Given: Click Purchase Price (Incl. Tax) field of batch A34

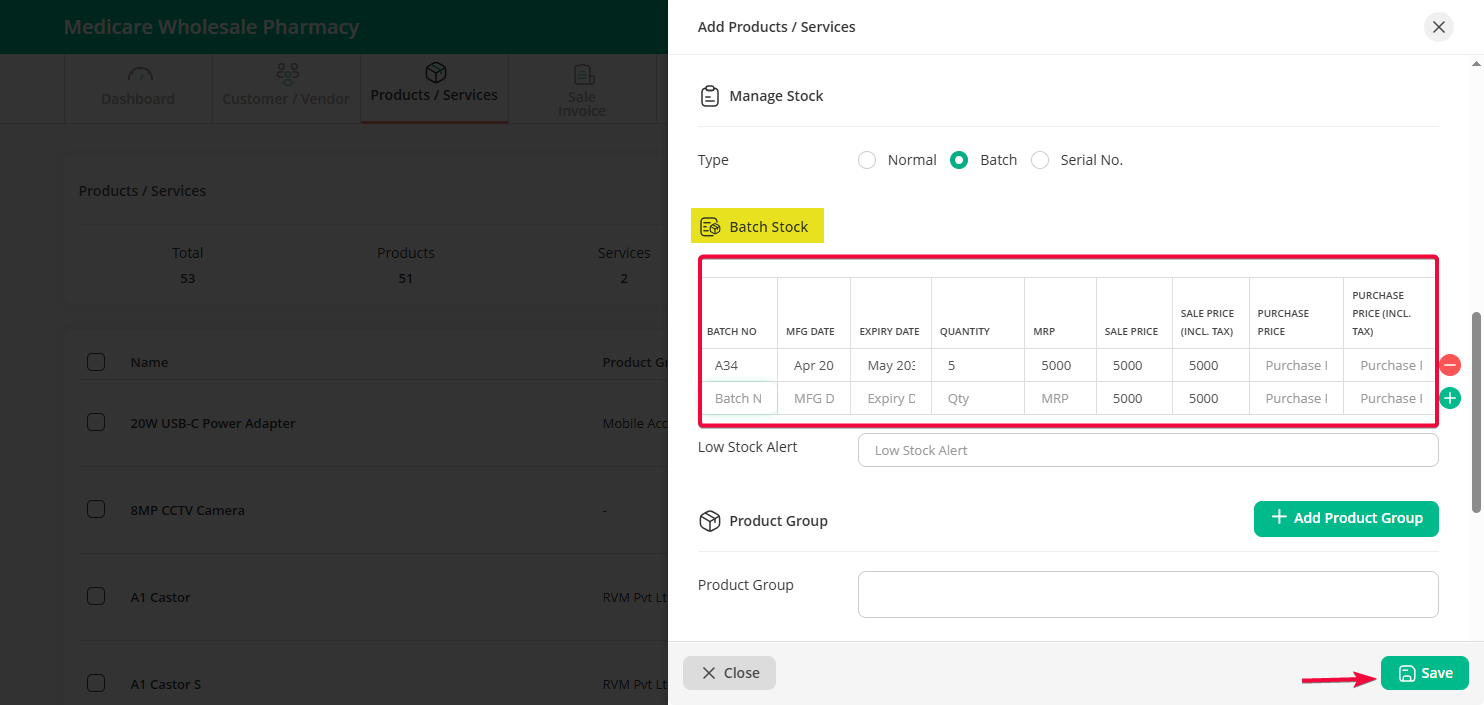Looking at the screenshot, I should (x=1390, y=365).
